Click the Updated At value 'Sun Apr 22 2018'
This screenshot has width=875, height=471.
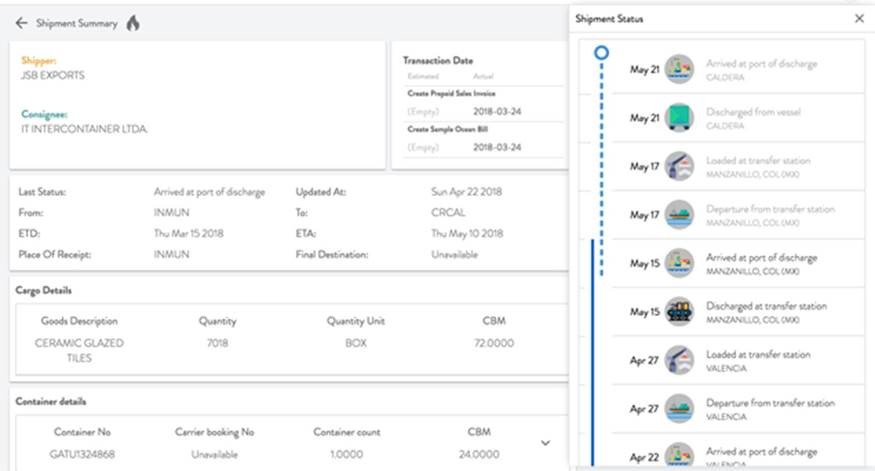[467, 192]
